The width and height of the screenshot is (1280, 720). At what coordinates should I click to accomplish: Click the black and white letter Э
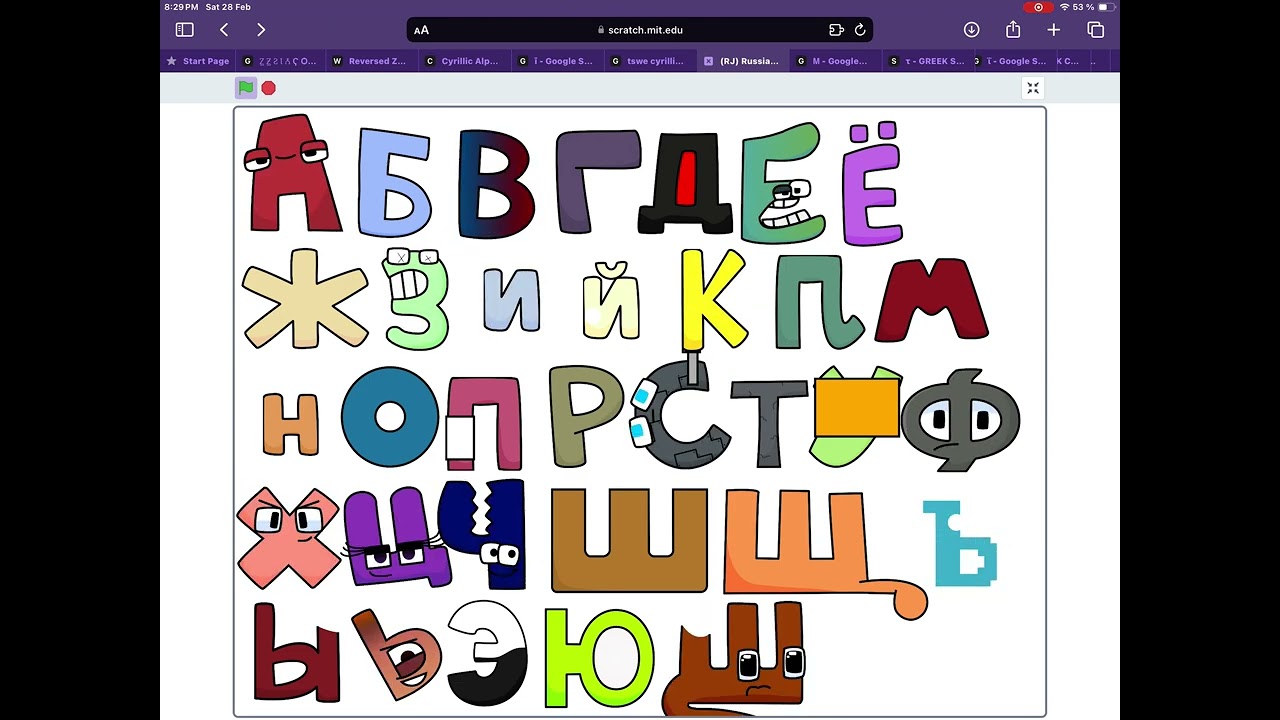(487, 653)
